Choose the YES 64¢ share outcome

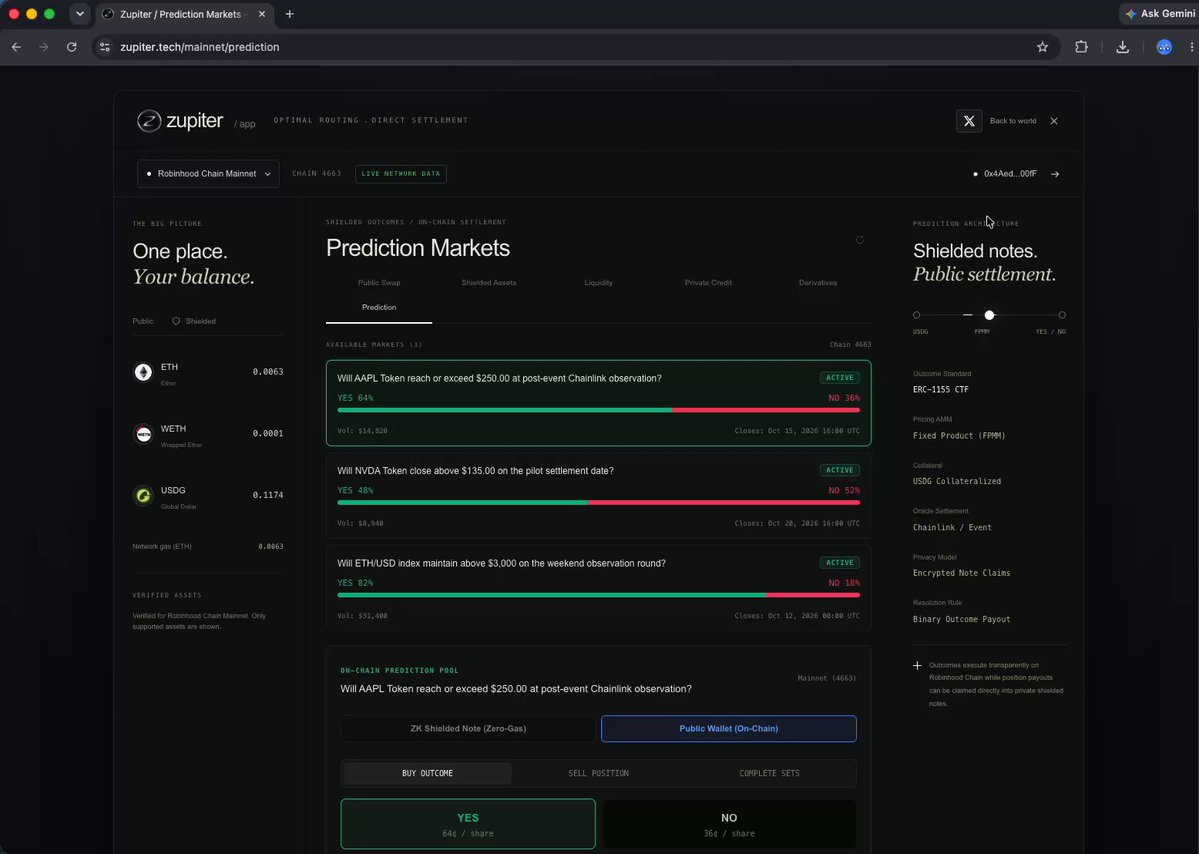[468, 824]
